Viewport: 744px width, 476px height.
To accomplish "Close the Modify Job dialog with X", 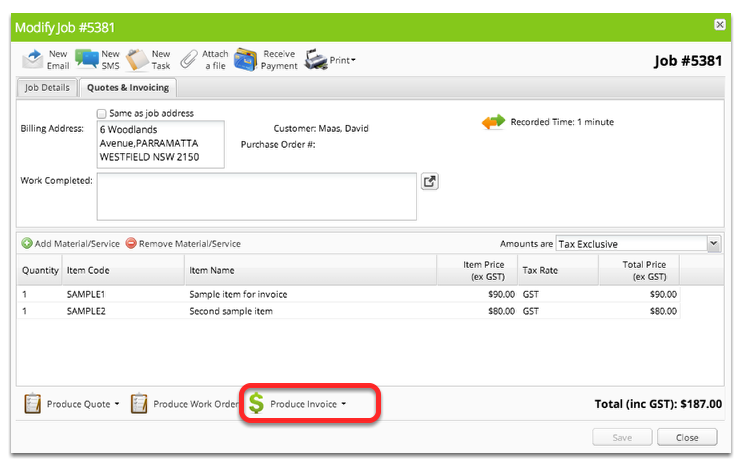I will tap(720, 25).
